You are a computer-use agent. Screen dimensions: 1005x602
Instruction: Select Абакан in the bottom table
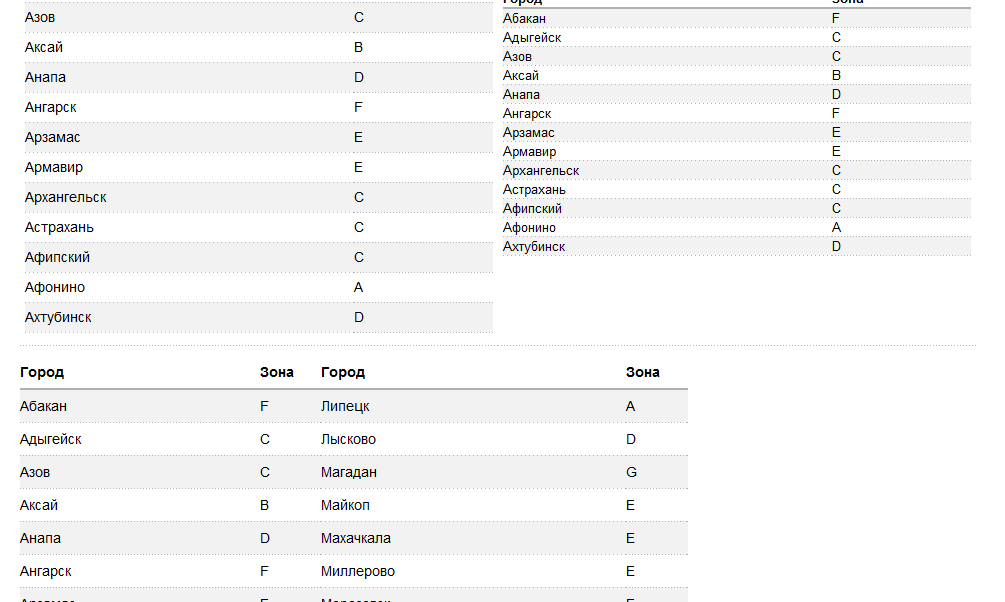coord(44,406)
